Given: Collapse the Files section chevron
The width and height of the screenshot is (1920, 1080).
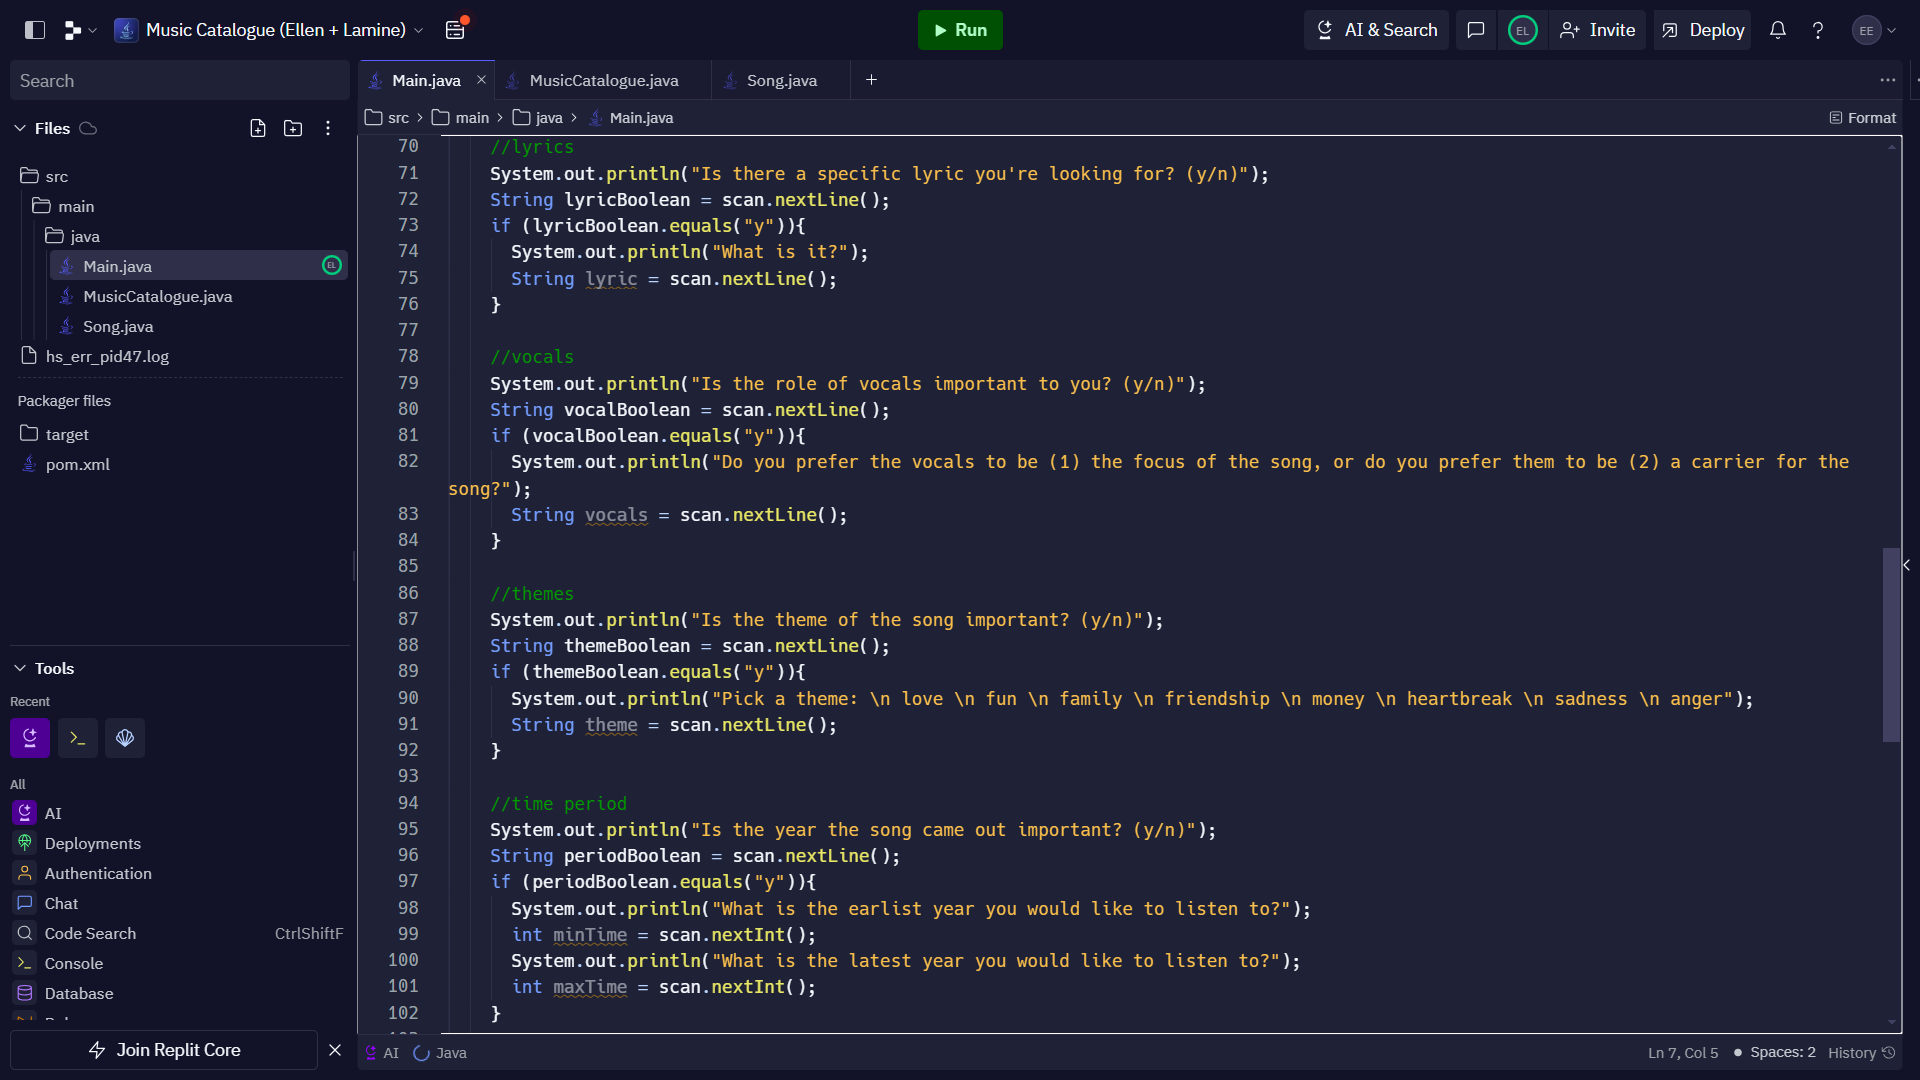Looking at the screenshot, I should (20, 128).
